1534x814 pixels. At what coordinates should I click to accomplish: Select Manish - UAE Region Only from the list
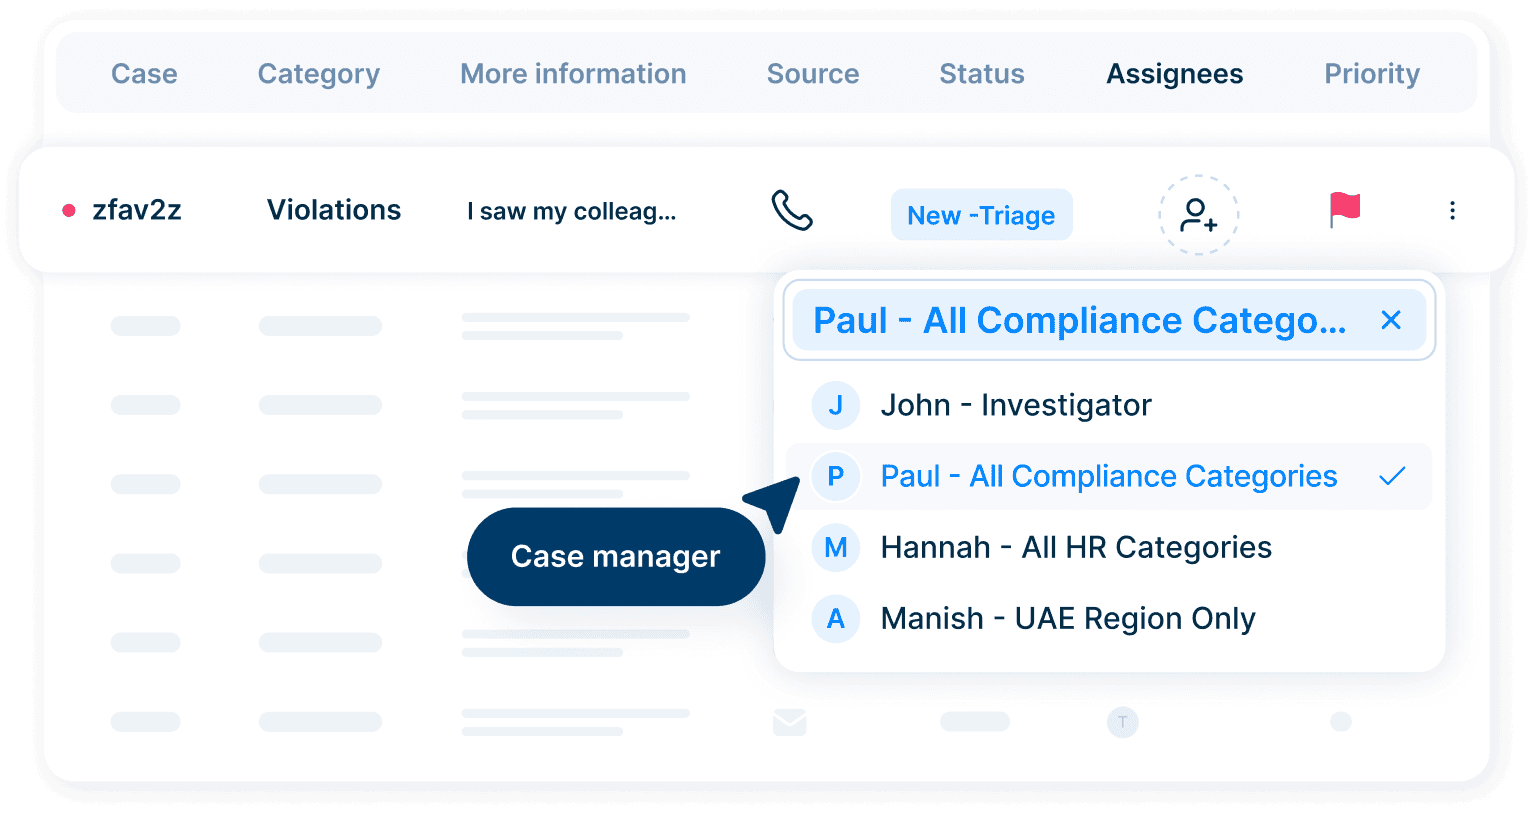(1067, 618)
